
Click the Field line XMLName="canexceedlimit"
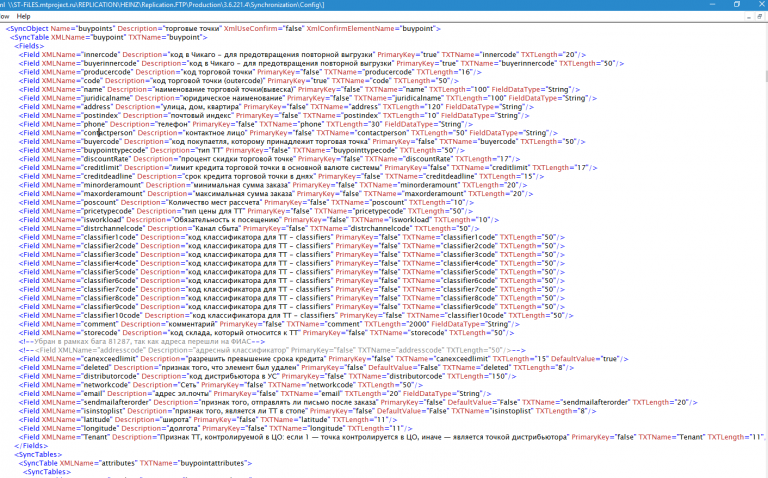click(x=323, y=358)
